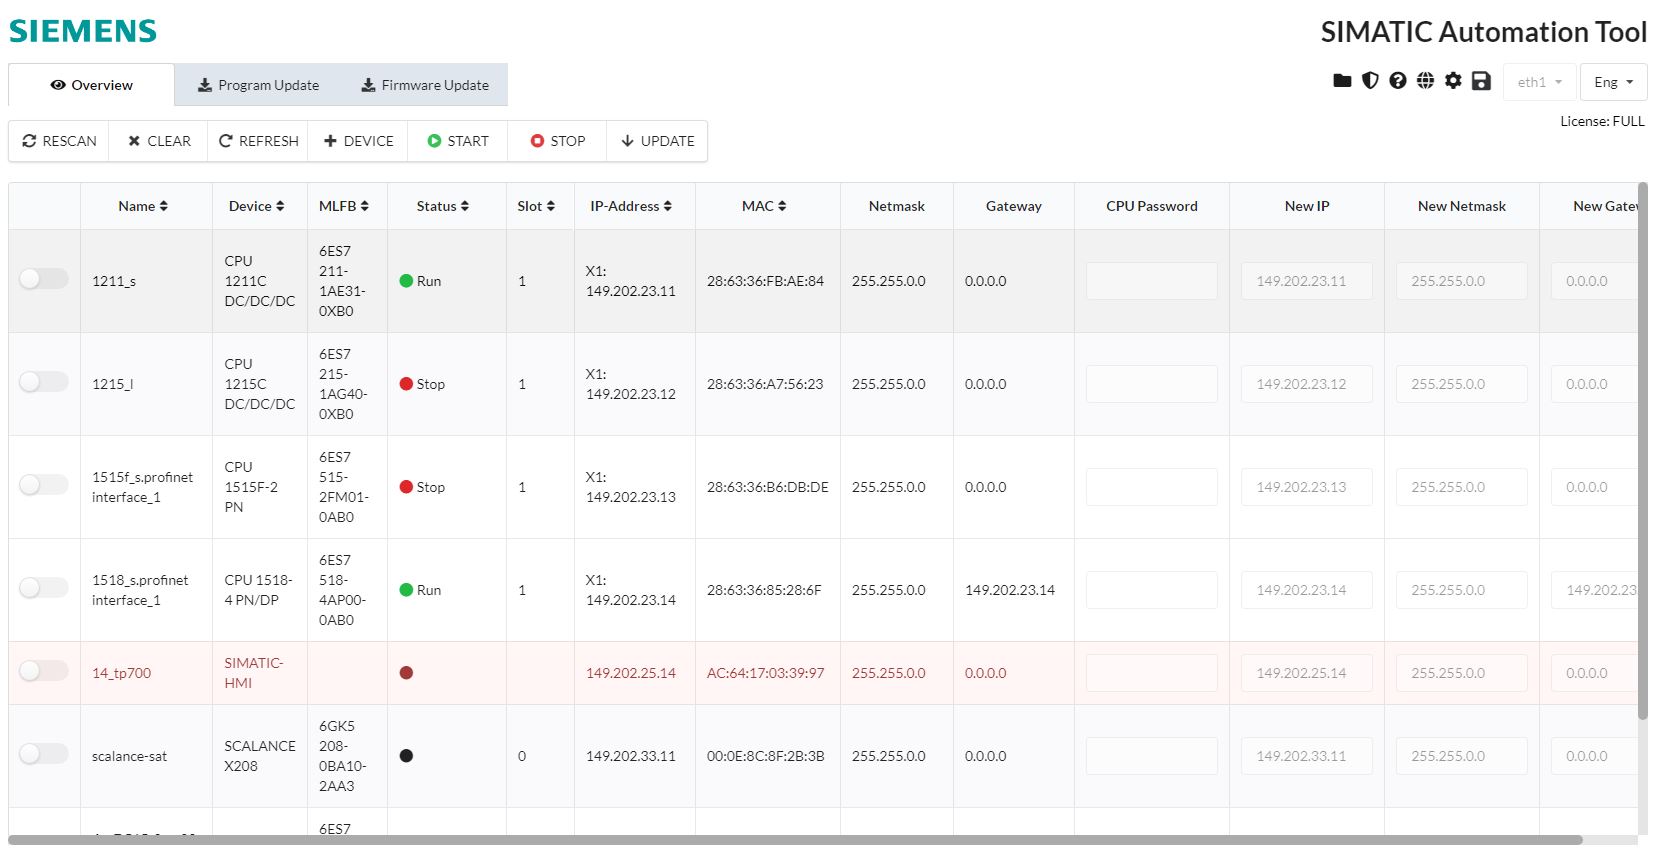Open the shield security icon
The height and width of the screenshot is (855, 1659).
pyautogui.click(x=1370, y=81)
